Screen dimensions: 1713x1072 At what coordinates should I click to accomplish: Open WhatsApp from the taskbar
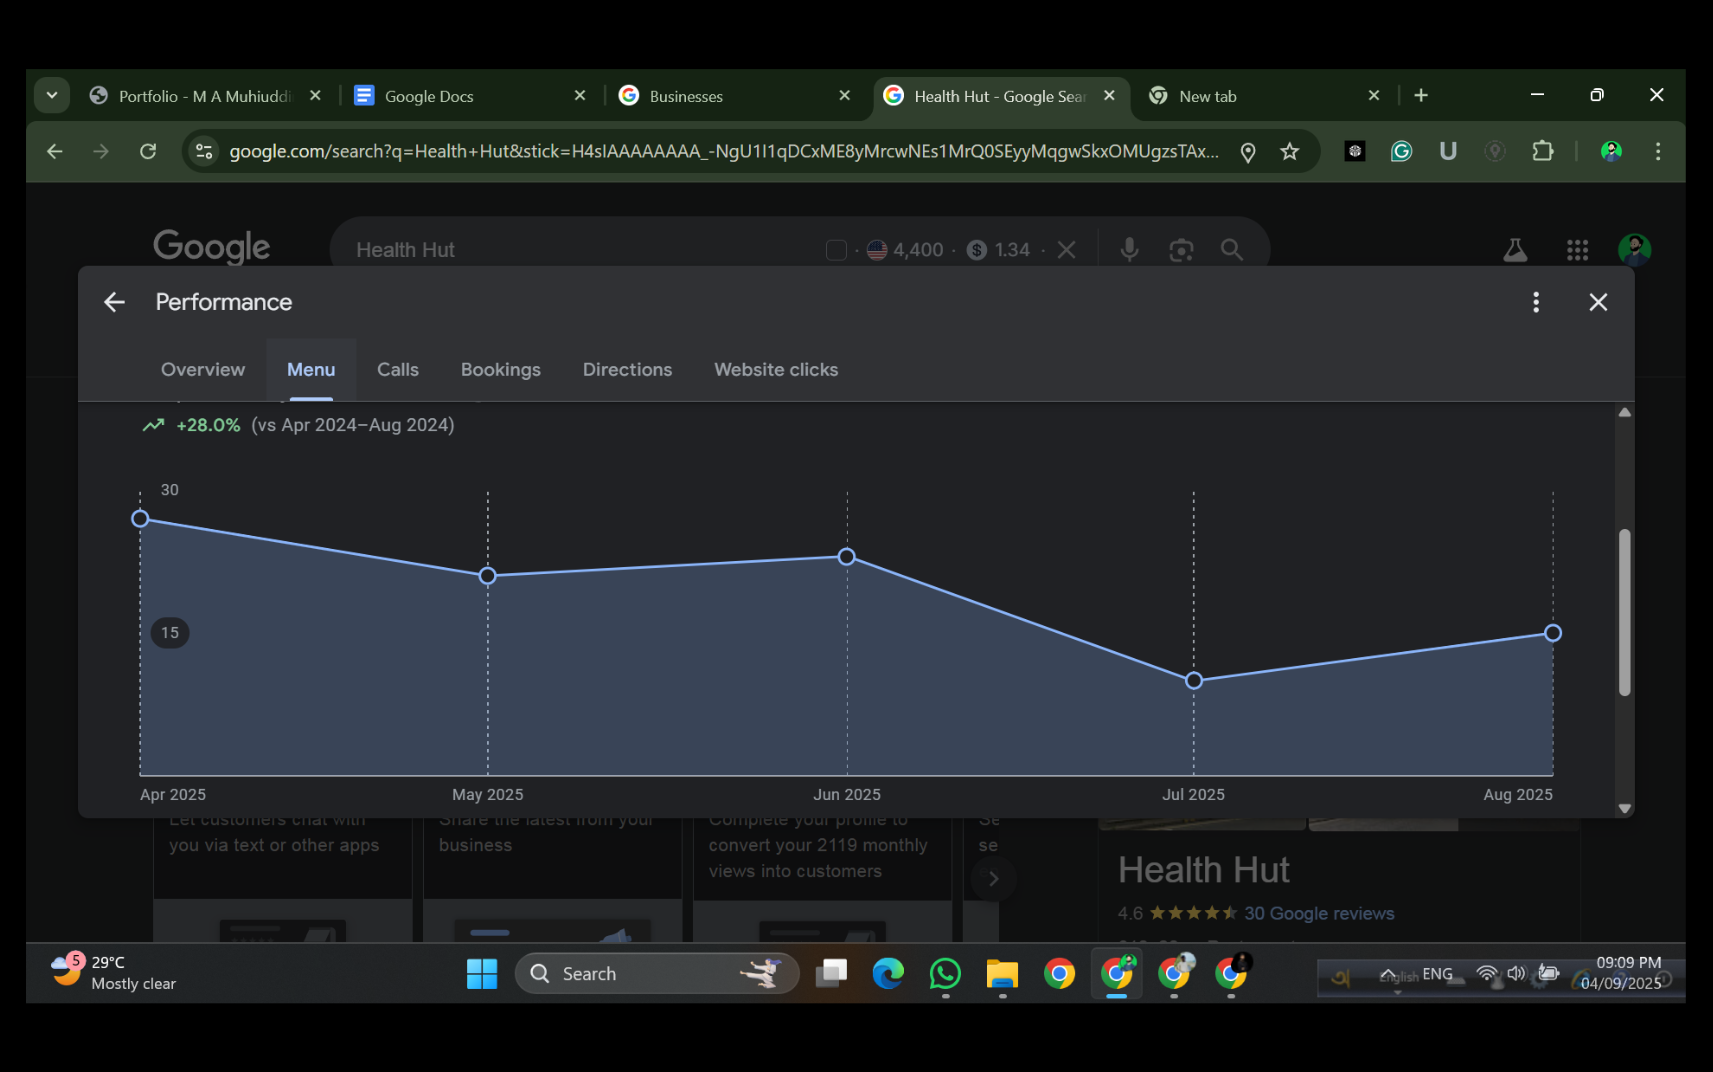point(945,973)
